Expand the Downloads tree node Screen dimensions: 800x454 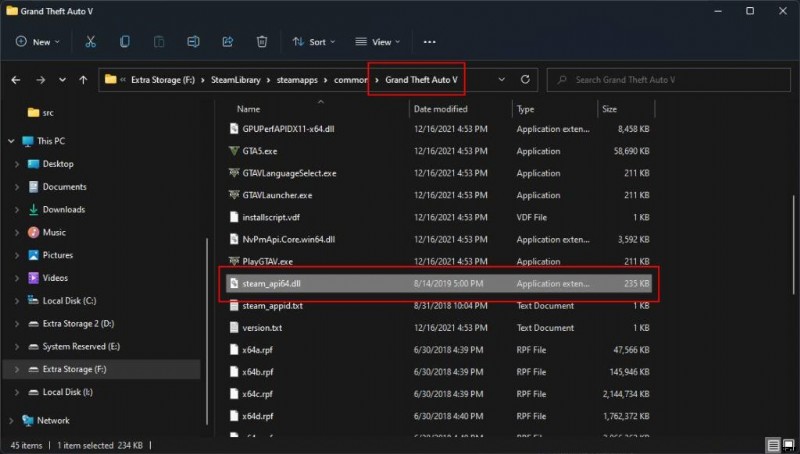tap(17, 210)
